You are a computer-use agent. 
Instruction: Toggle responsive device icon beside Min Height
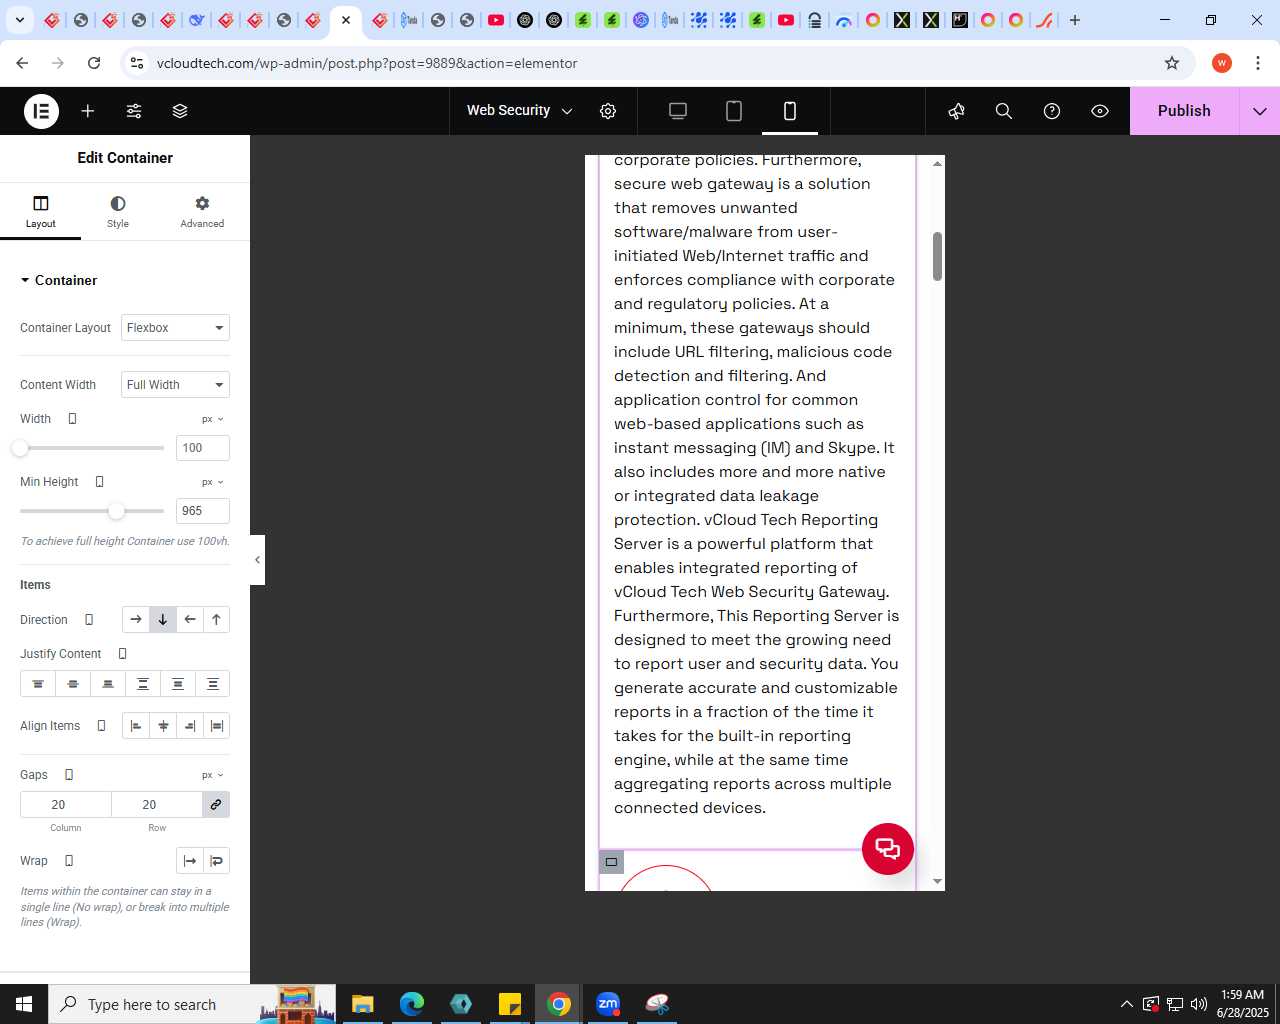(99, 482)
